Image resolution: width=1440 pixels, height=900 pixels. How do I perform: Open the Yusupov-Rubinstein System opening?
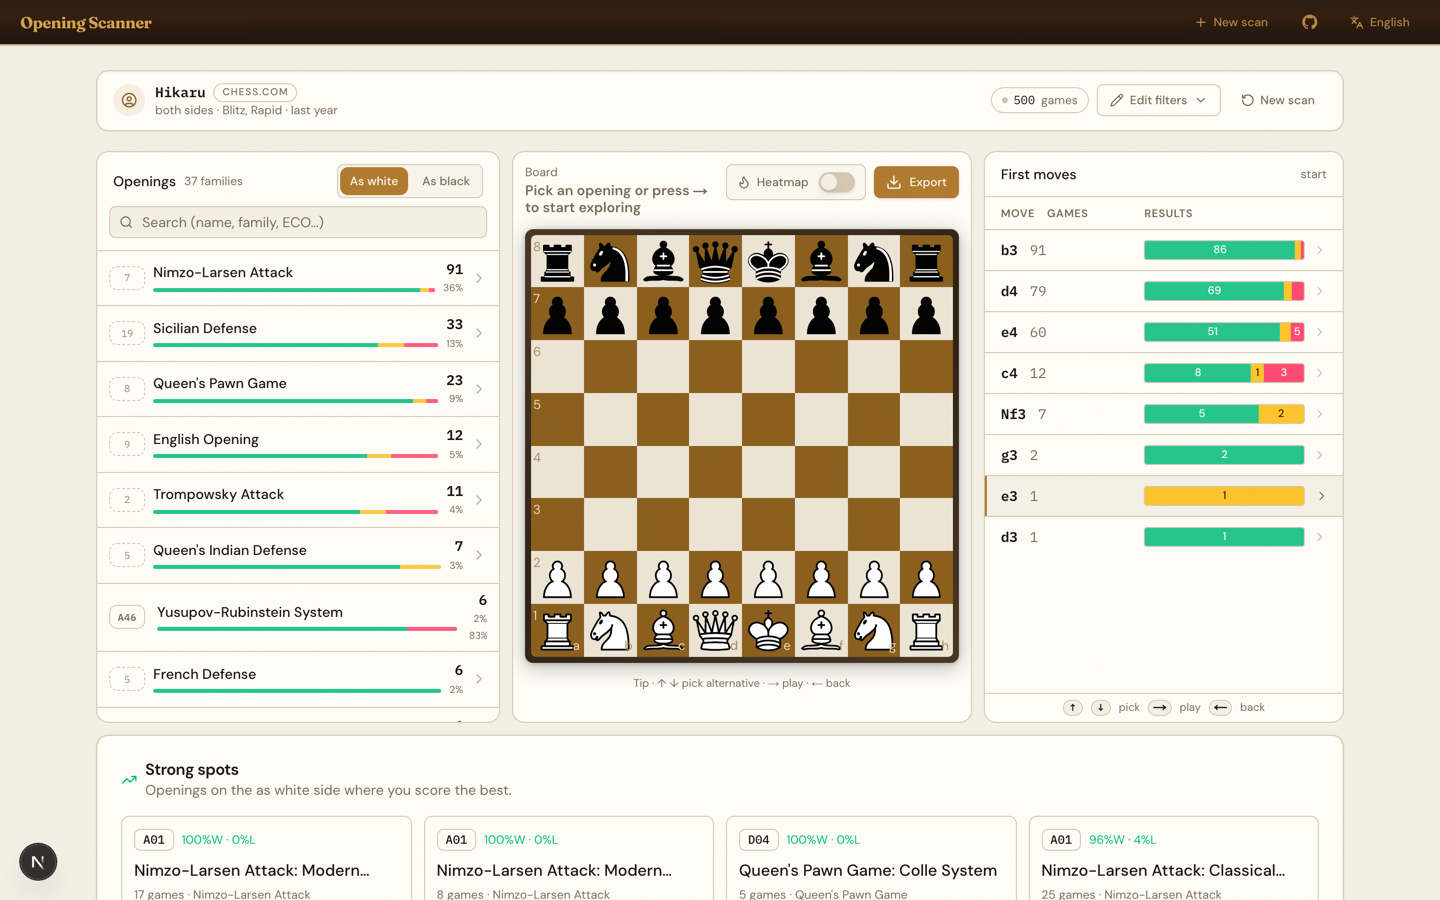(x=298, y=618)
